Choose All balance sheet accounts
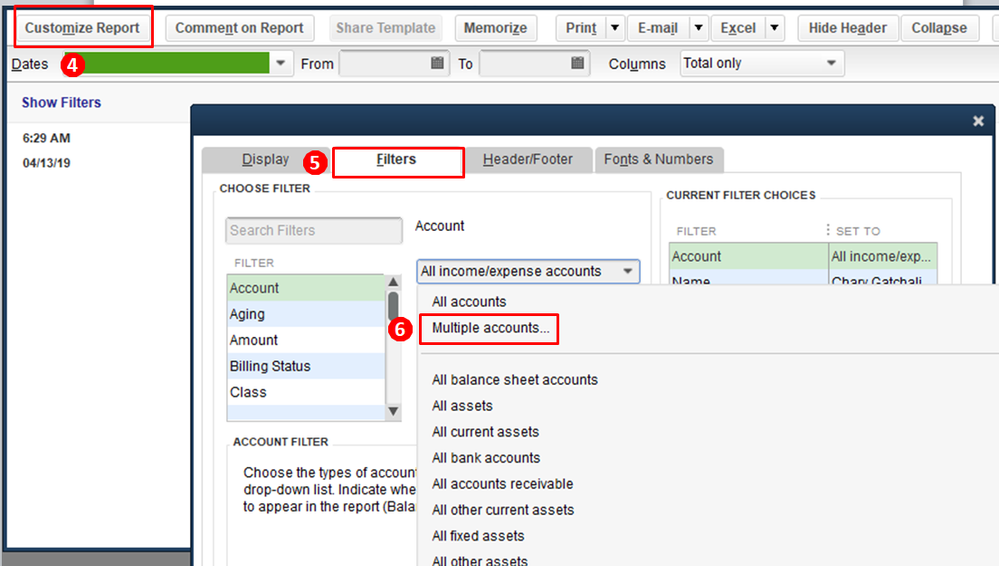 coord(515,380)
